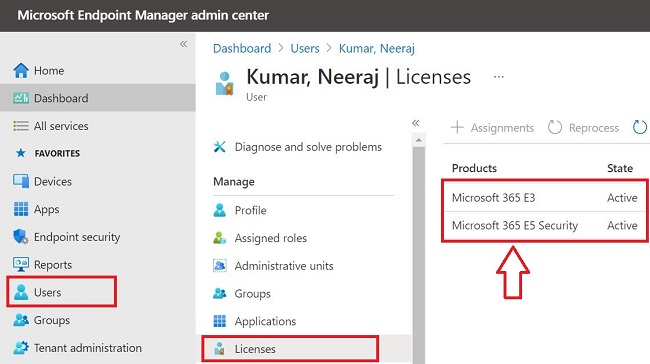
Task: Collapse the left navigation sidebar
Action: pos(184,44)
